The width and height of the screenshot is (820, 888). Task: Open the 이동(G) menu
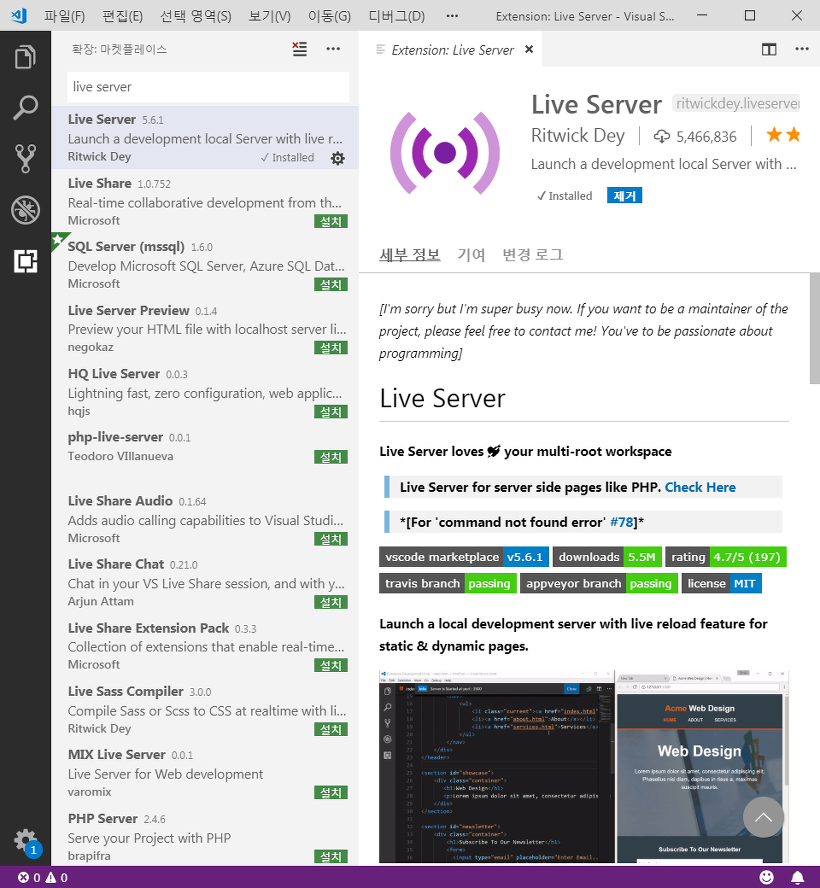[329, 16]
